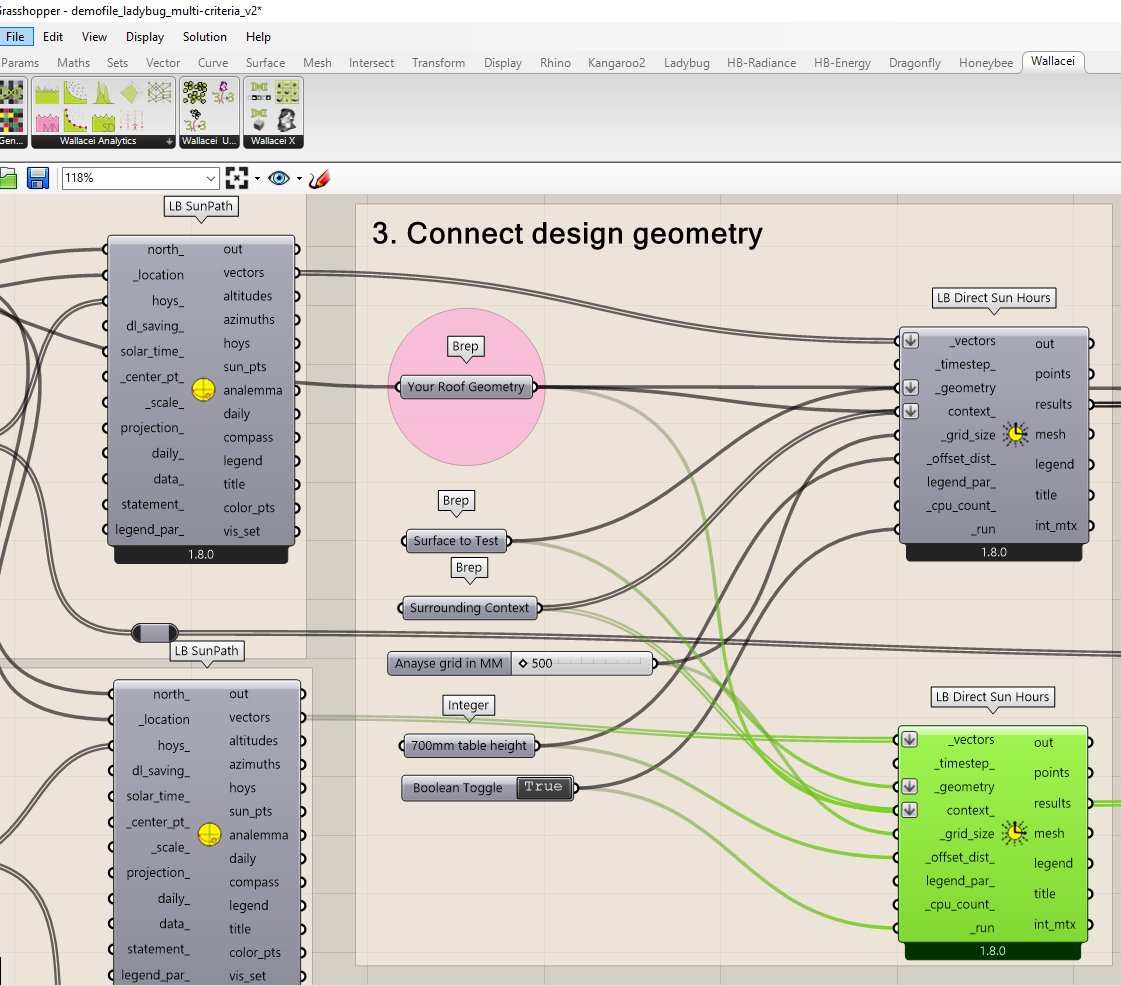Click the Save document icon in the canvas toolbar

coord(37,178)
